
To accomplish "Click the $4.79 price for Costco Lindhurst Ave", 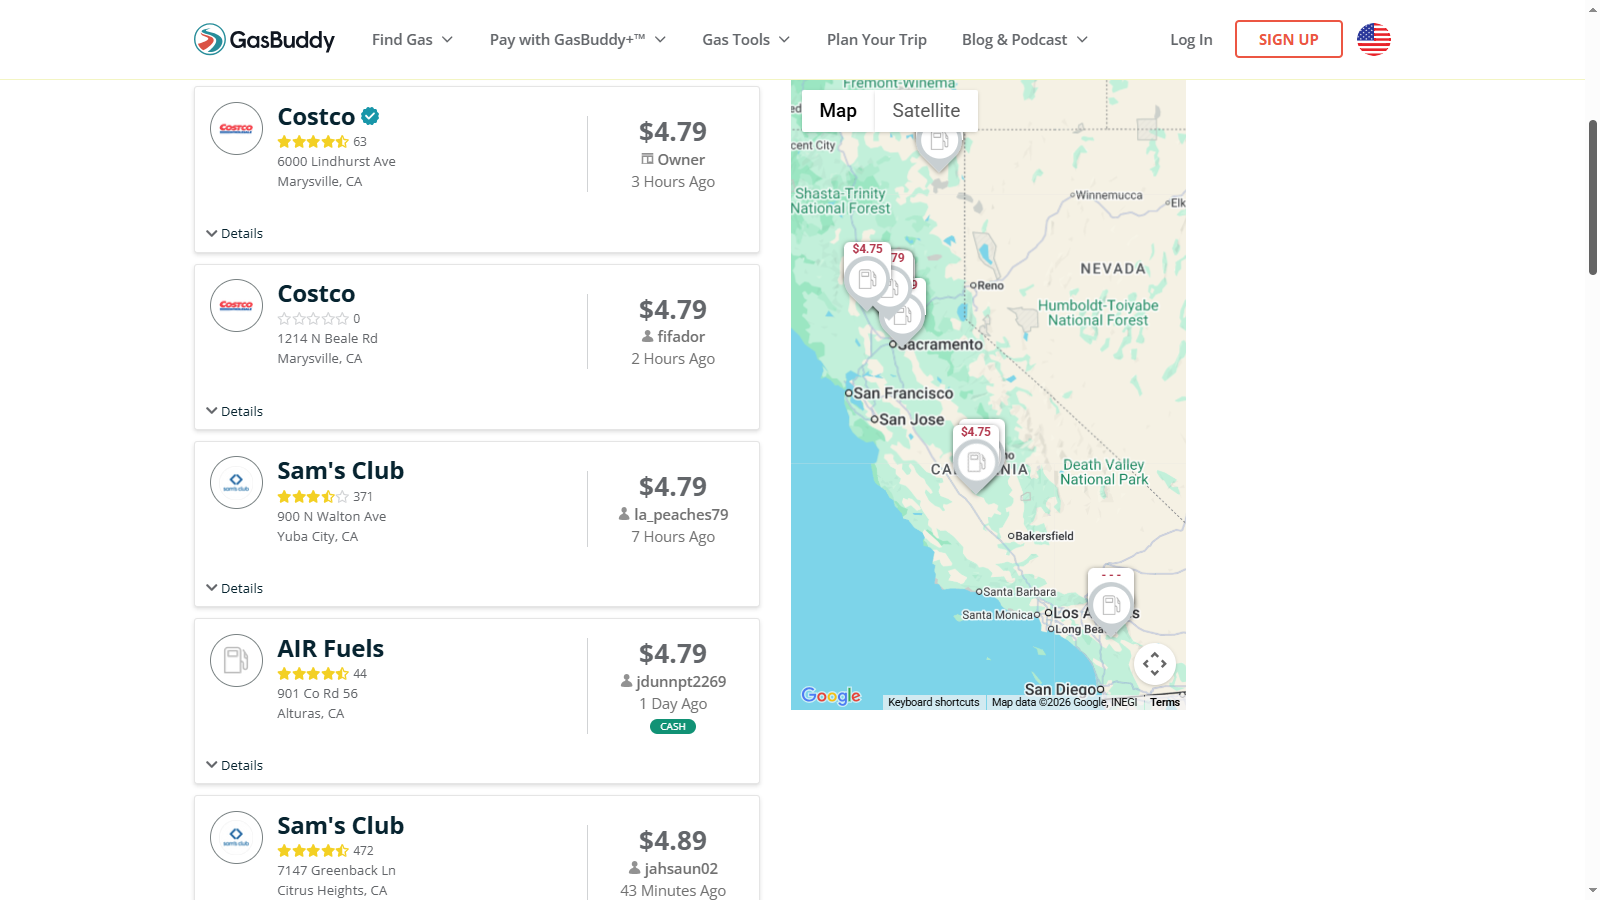I will [673, 132].
